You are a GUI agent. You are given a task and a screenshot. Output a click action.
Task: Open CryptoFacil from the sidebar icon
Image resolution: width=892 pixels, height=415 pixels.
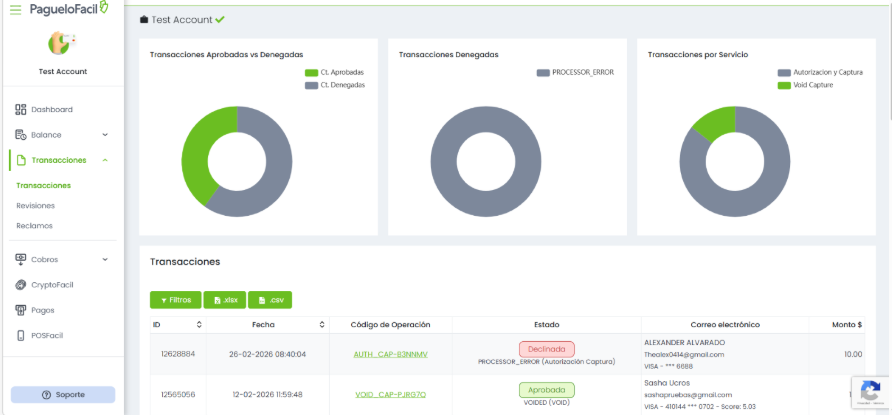[21, 284]
